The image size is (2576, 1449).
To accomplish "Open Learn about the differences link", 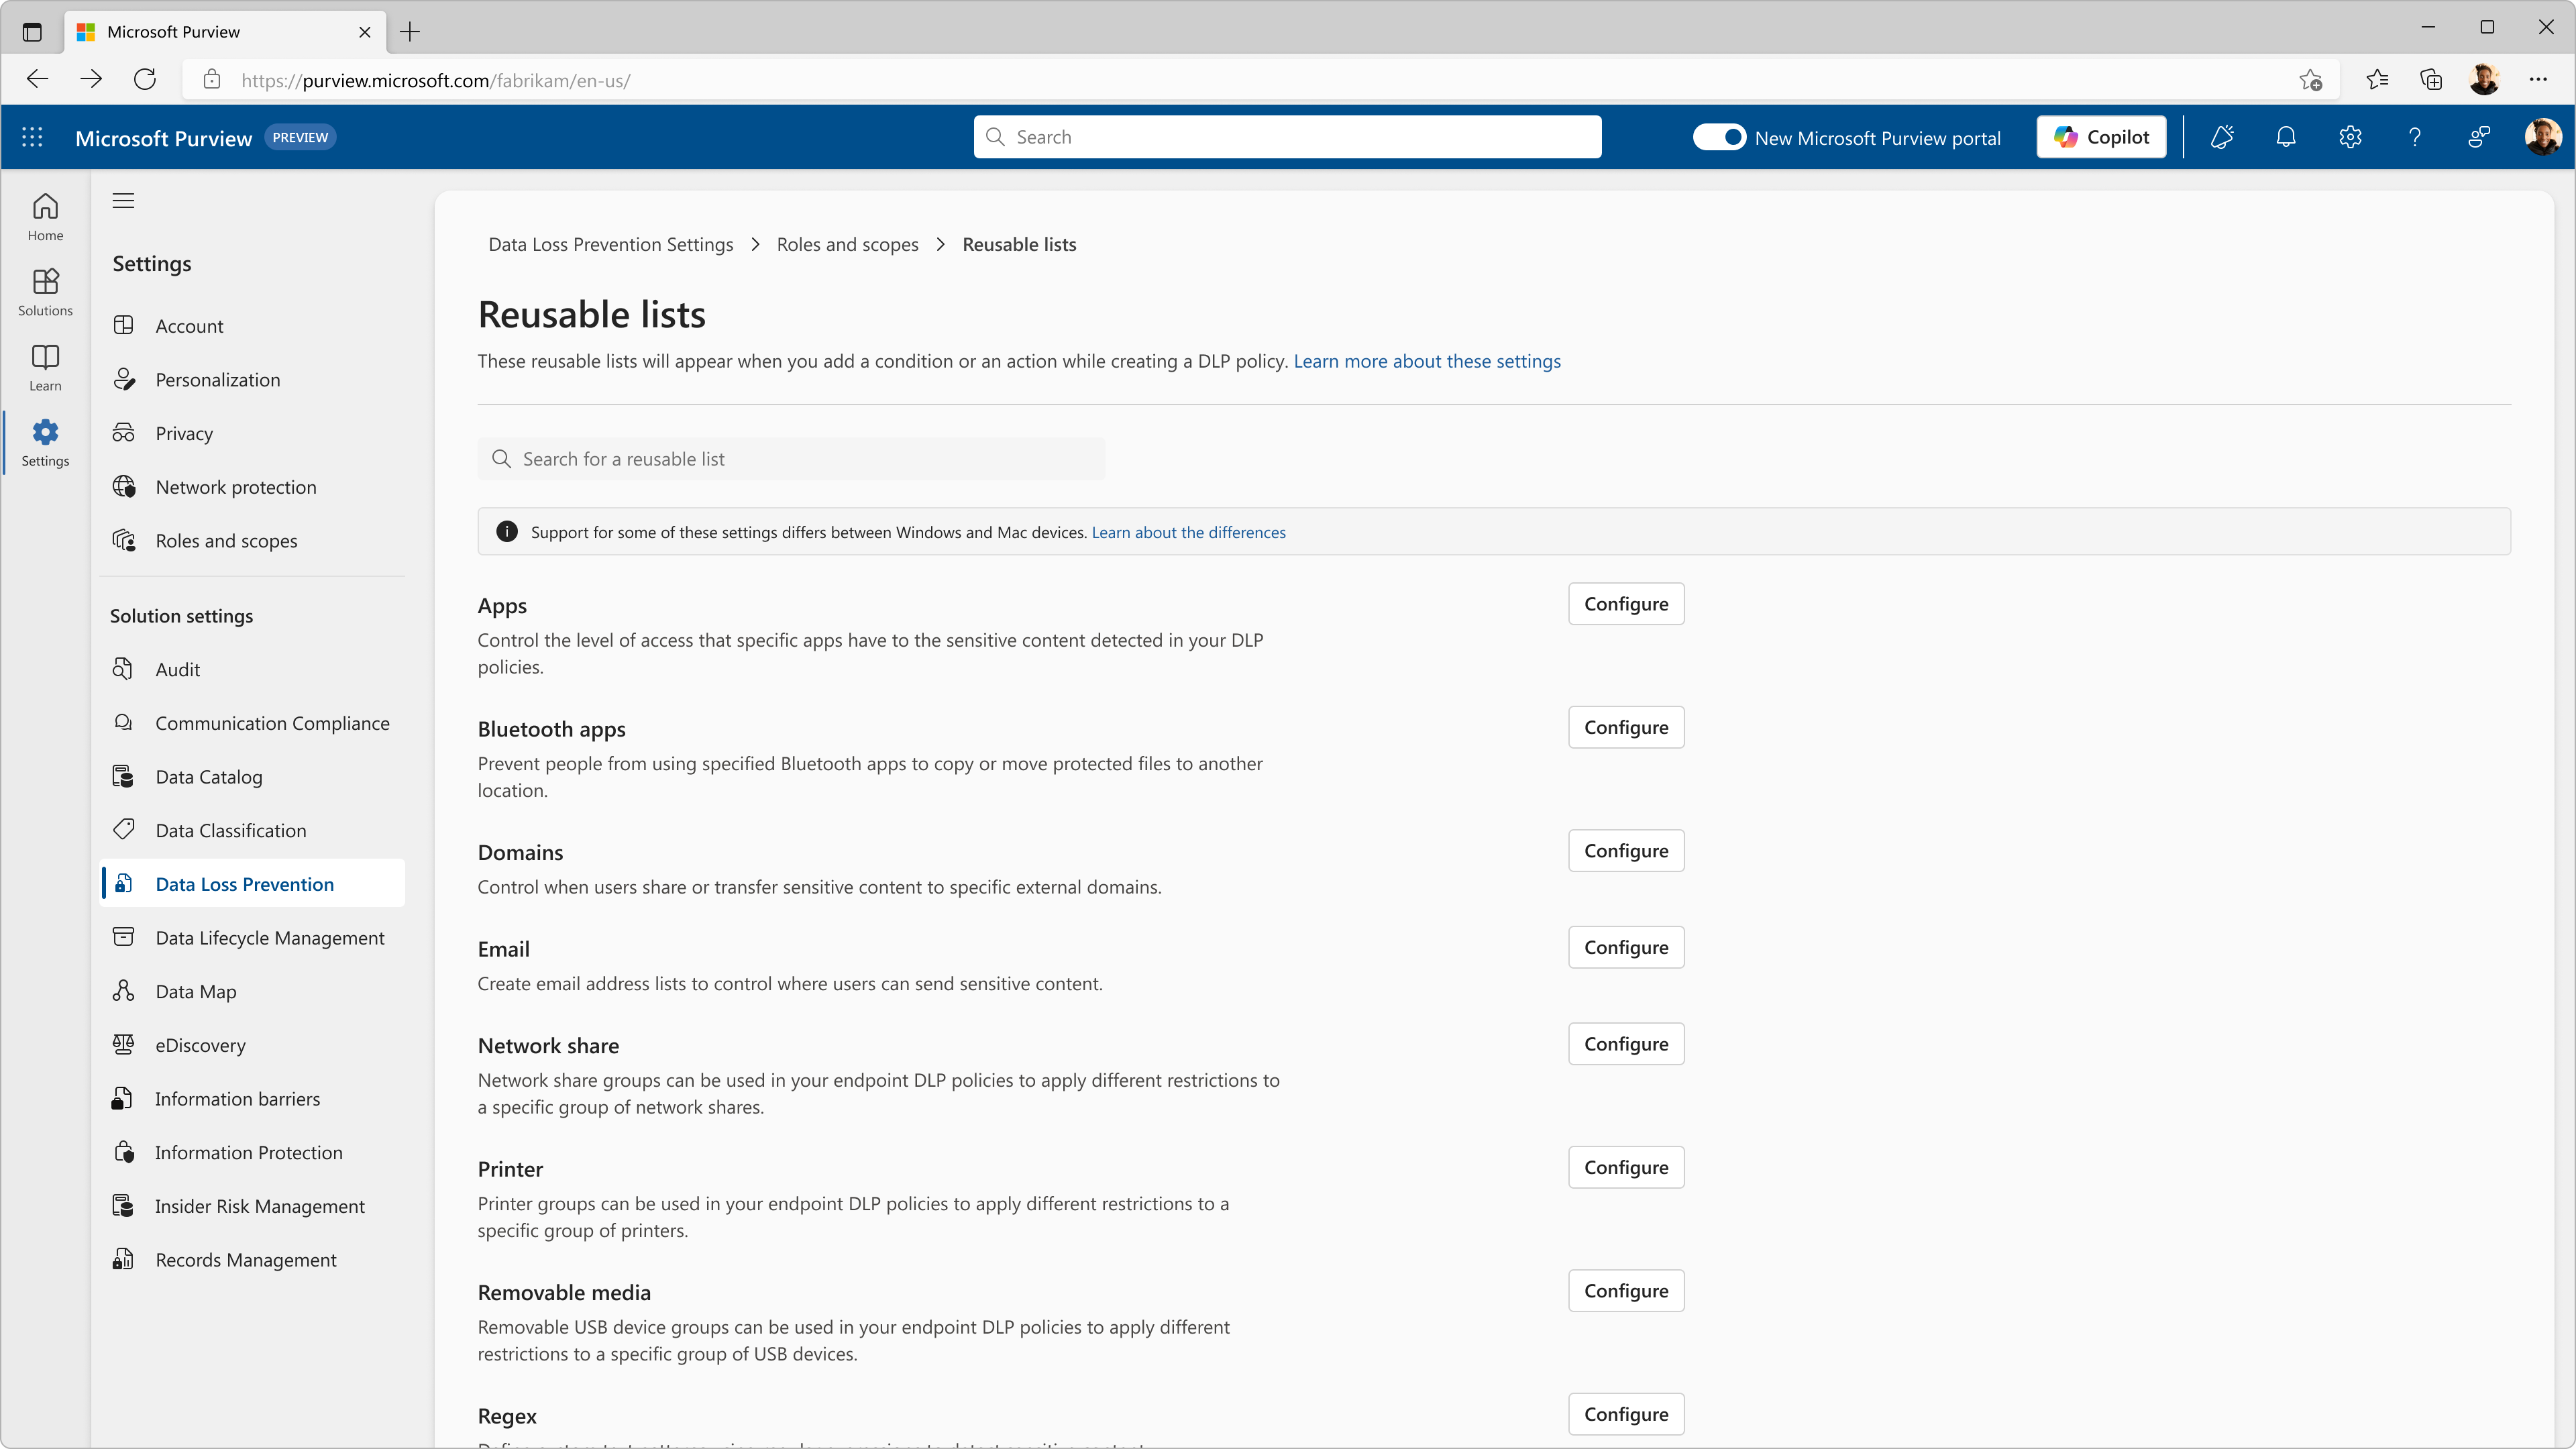I will (x=1188, y=532).
